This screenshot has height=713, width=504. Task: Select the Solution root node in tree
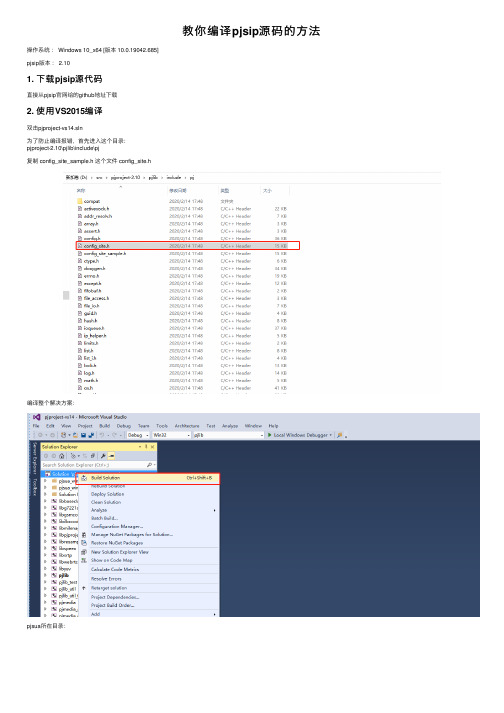click(x=60, y=474)
